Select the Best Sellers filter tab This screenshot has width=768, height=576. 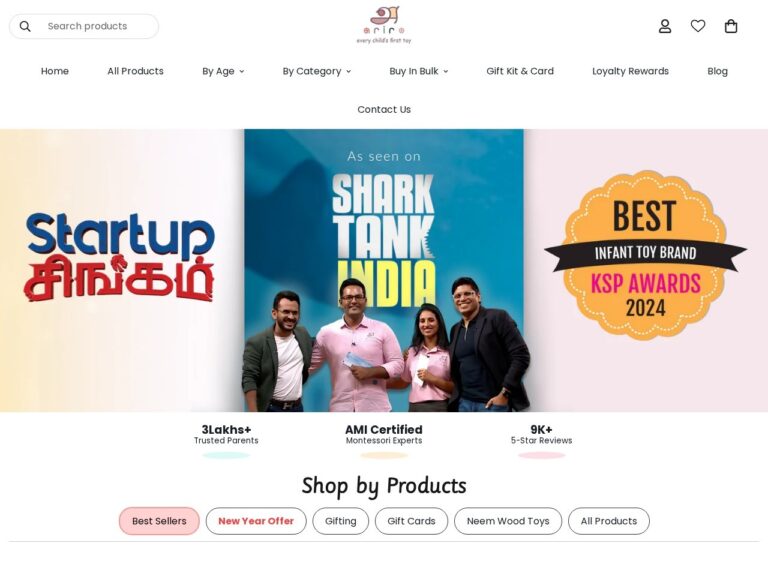click(x=159, y=521)
